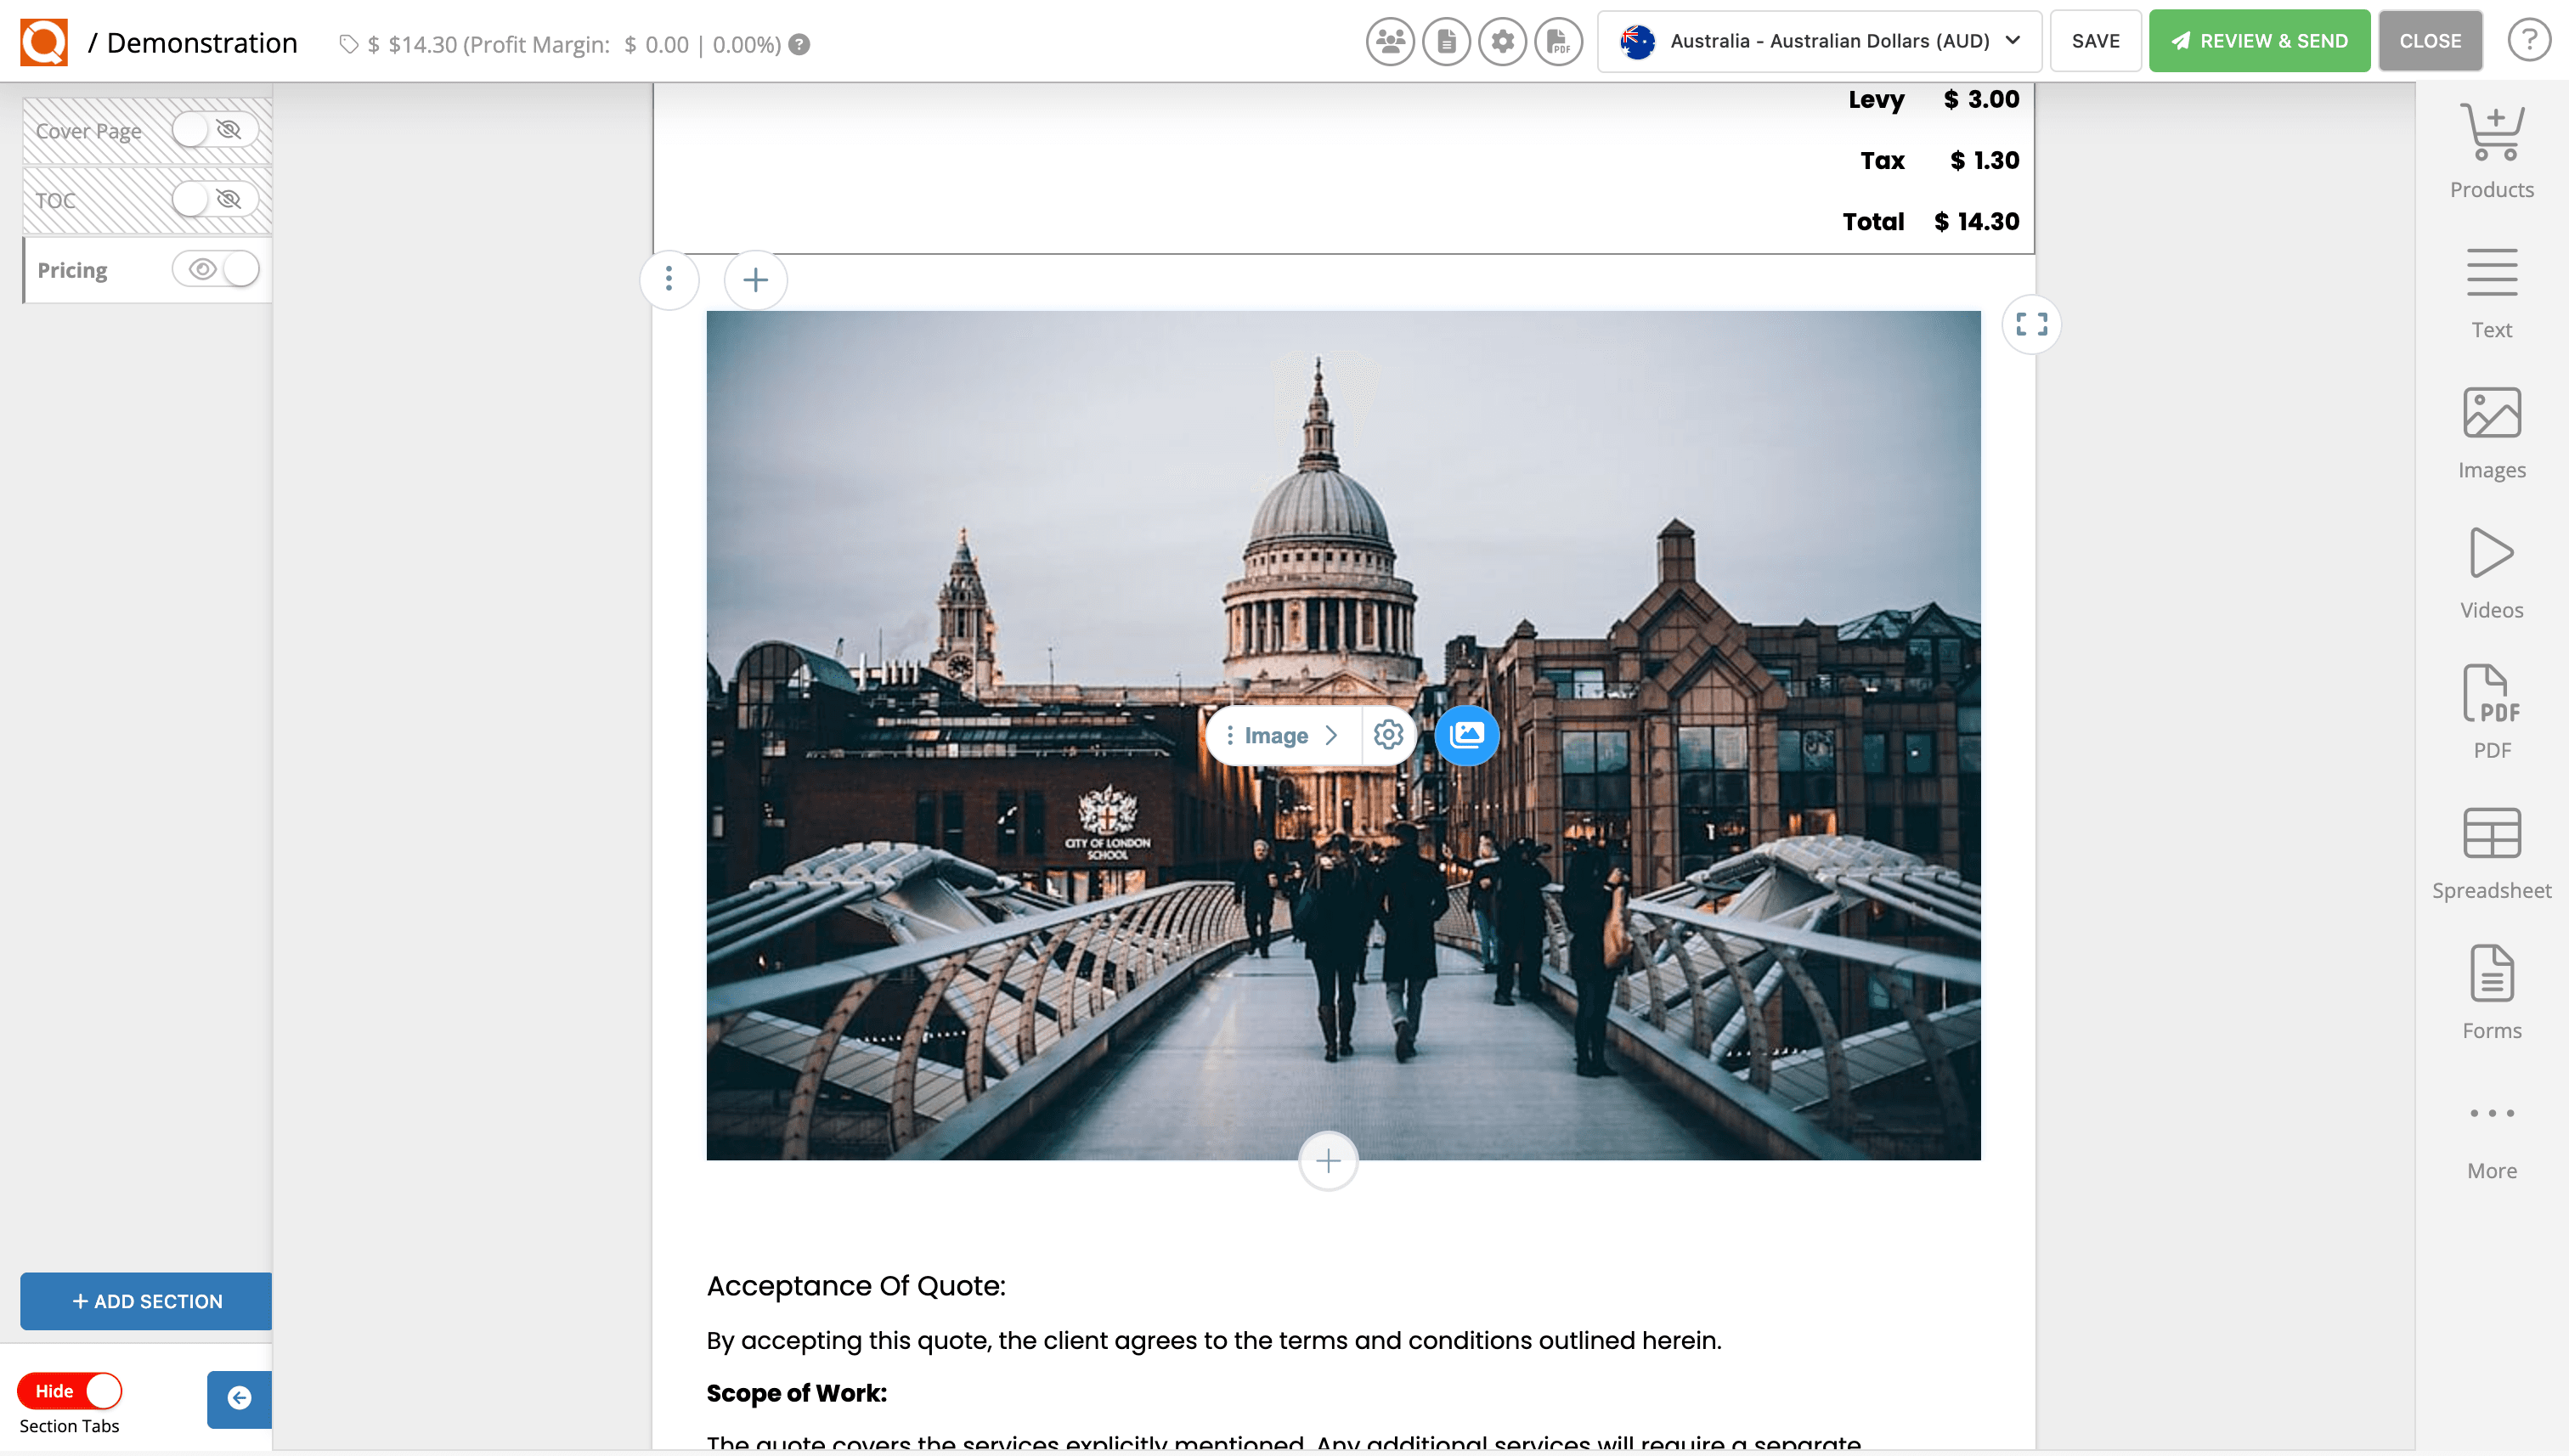
Task: Click the image replace gallery icon
Action: tap(1466, 735)
